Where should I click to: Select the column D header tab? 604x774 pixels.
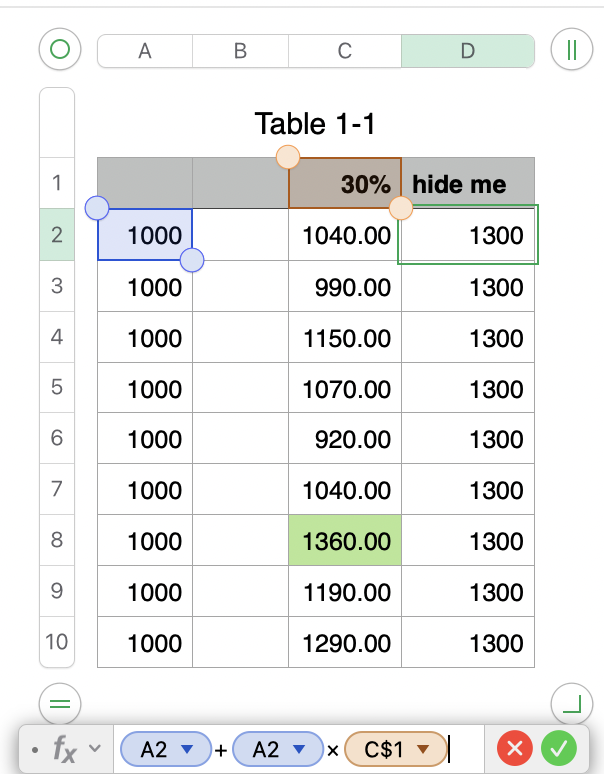click(x=468, y=51)
